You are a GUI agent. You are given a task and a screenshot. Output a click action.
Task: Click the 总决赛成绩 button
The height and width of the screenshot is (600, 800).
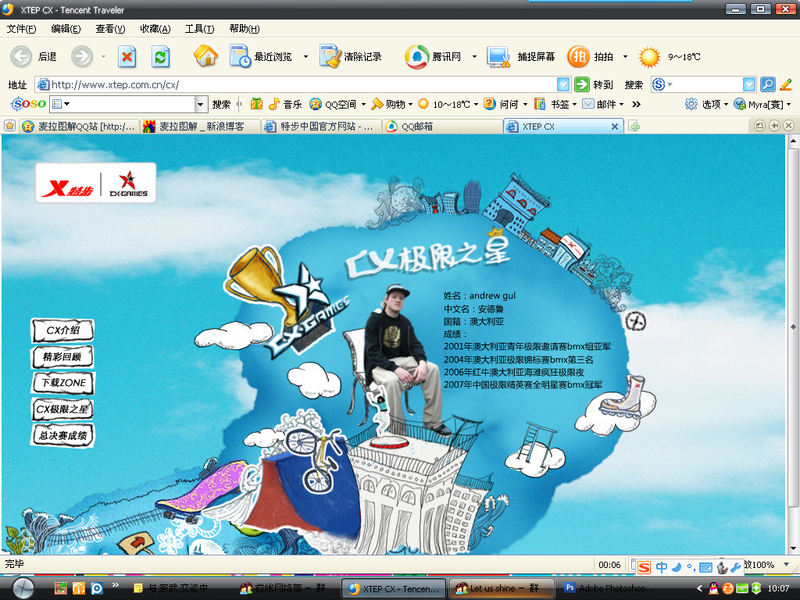pos(63,435)
